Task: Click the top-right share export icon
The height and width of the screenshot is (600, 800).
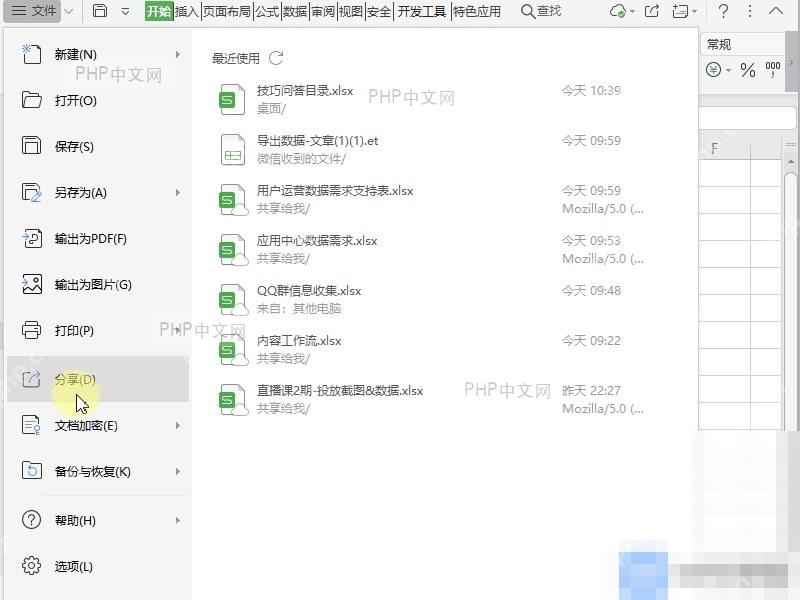Action: [652, 11]
